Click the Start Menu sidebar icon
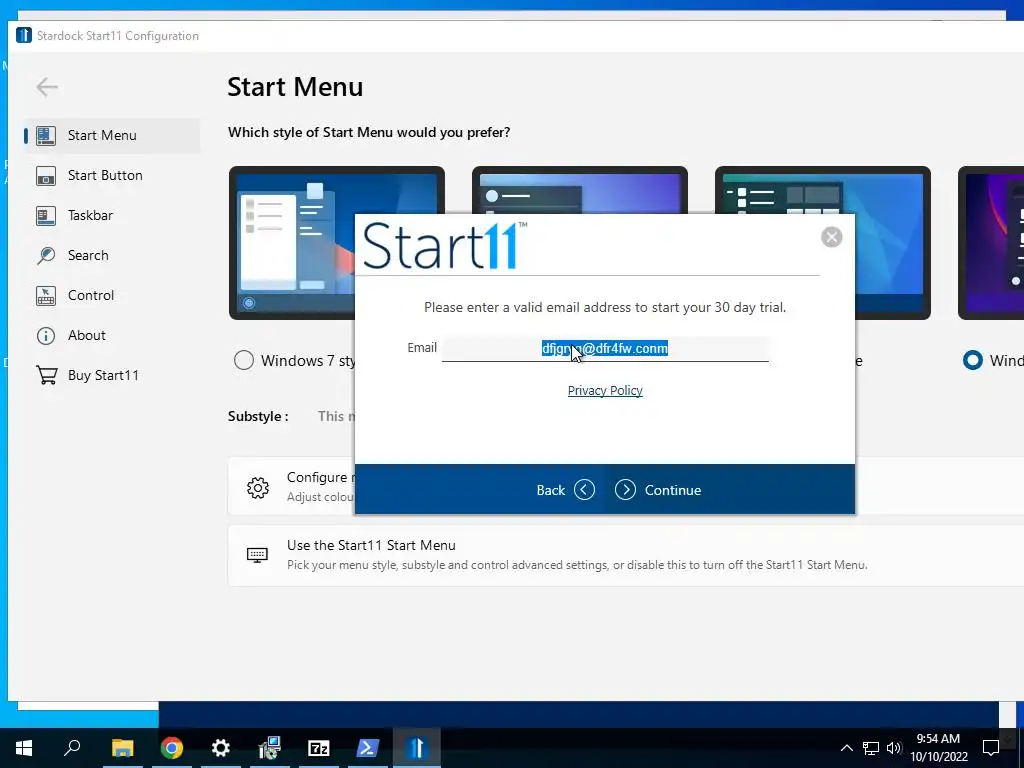The width and height of the screenshot is (1024, 768). [46, 136]
